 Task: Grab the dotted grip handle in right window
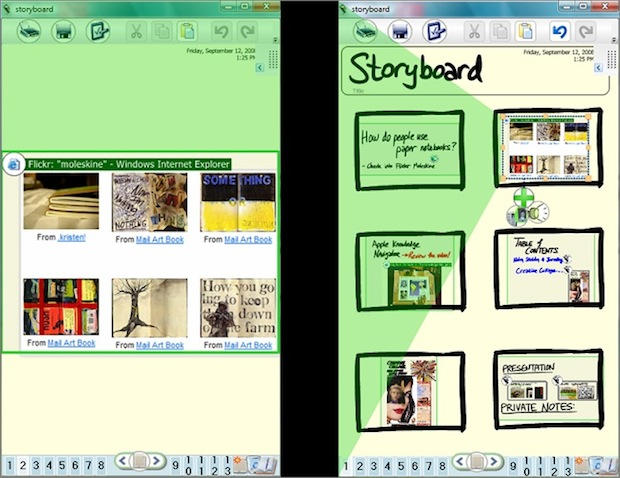point(612,59)
